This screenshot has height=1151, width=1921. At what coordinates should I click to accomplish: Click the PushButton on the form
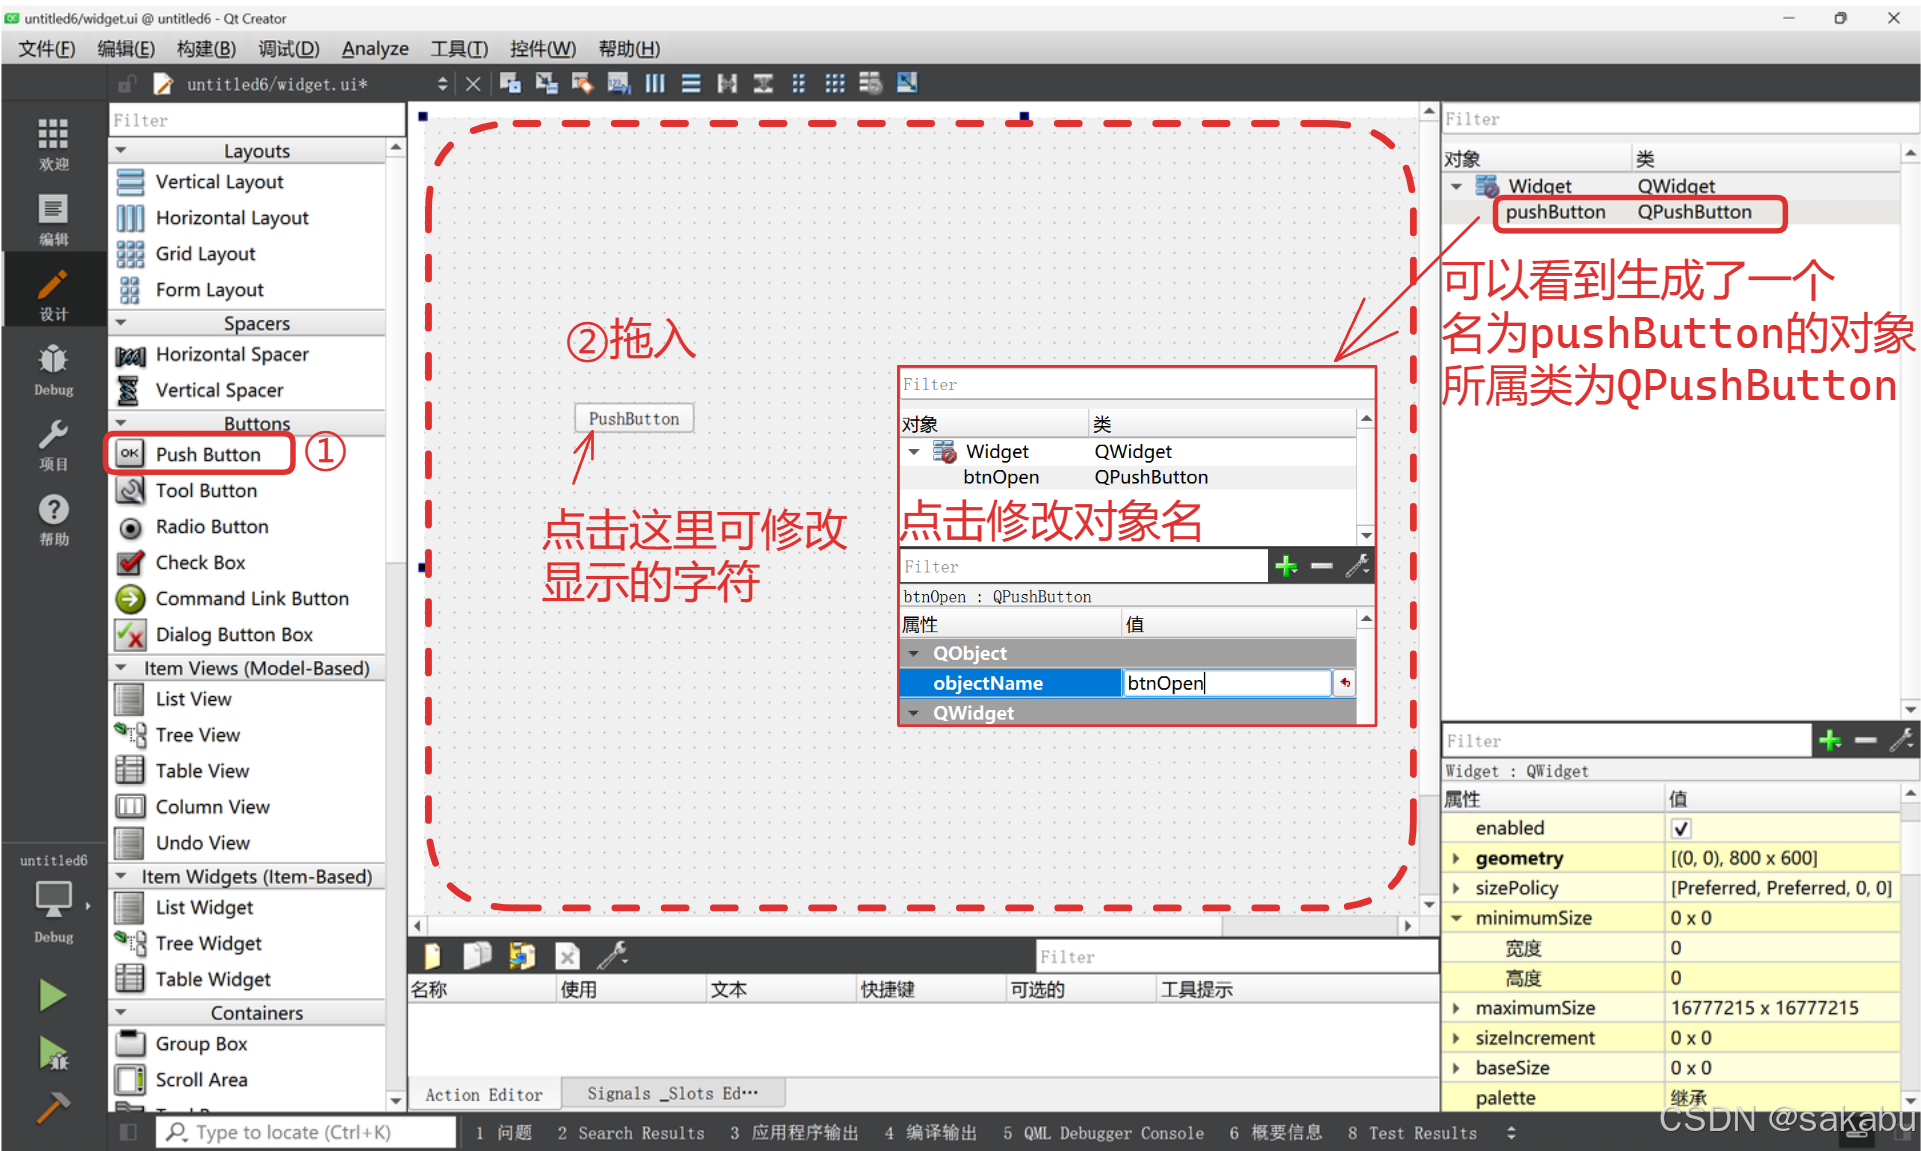coord(634,419)
